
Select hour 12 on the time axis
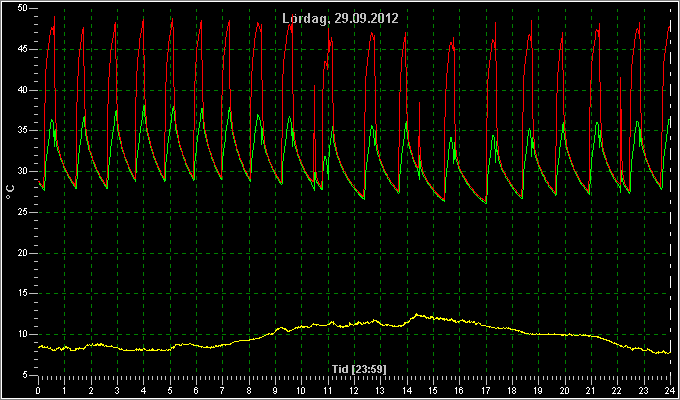pos(354,390)
